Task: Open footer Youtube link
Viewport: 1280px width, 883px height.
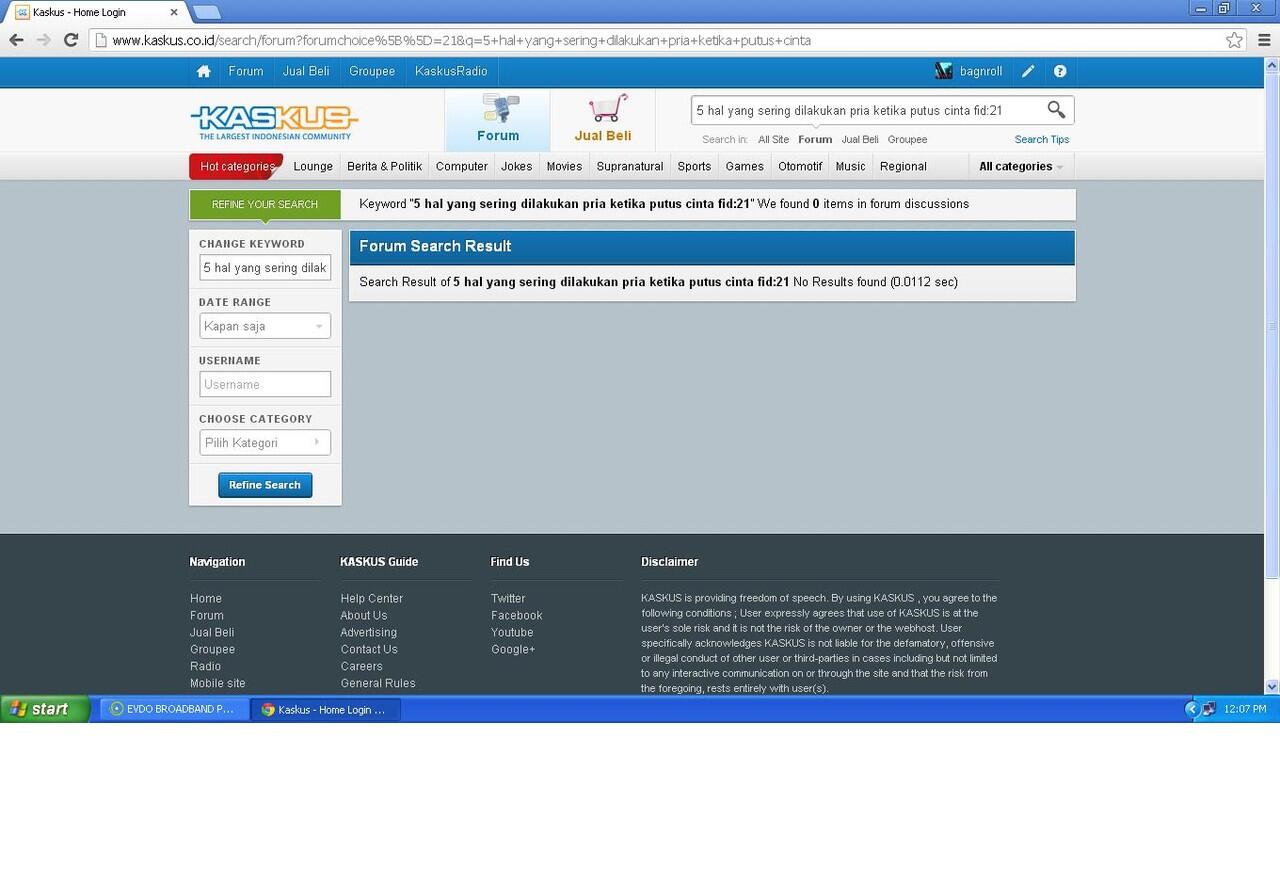Action: 512,632
